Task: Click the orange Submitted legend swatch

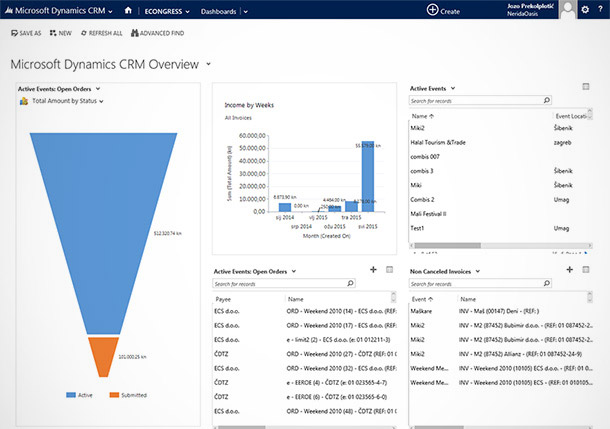Action: pyautogui.click(x=114, y=395)
